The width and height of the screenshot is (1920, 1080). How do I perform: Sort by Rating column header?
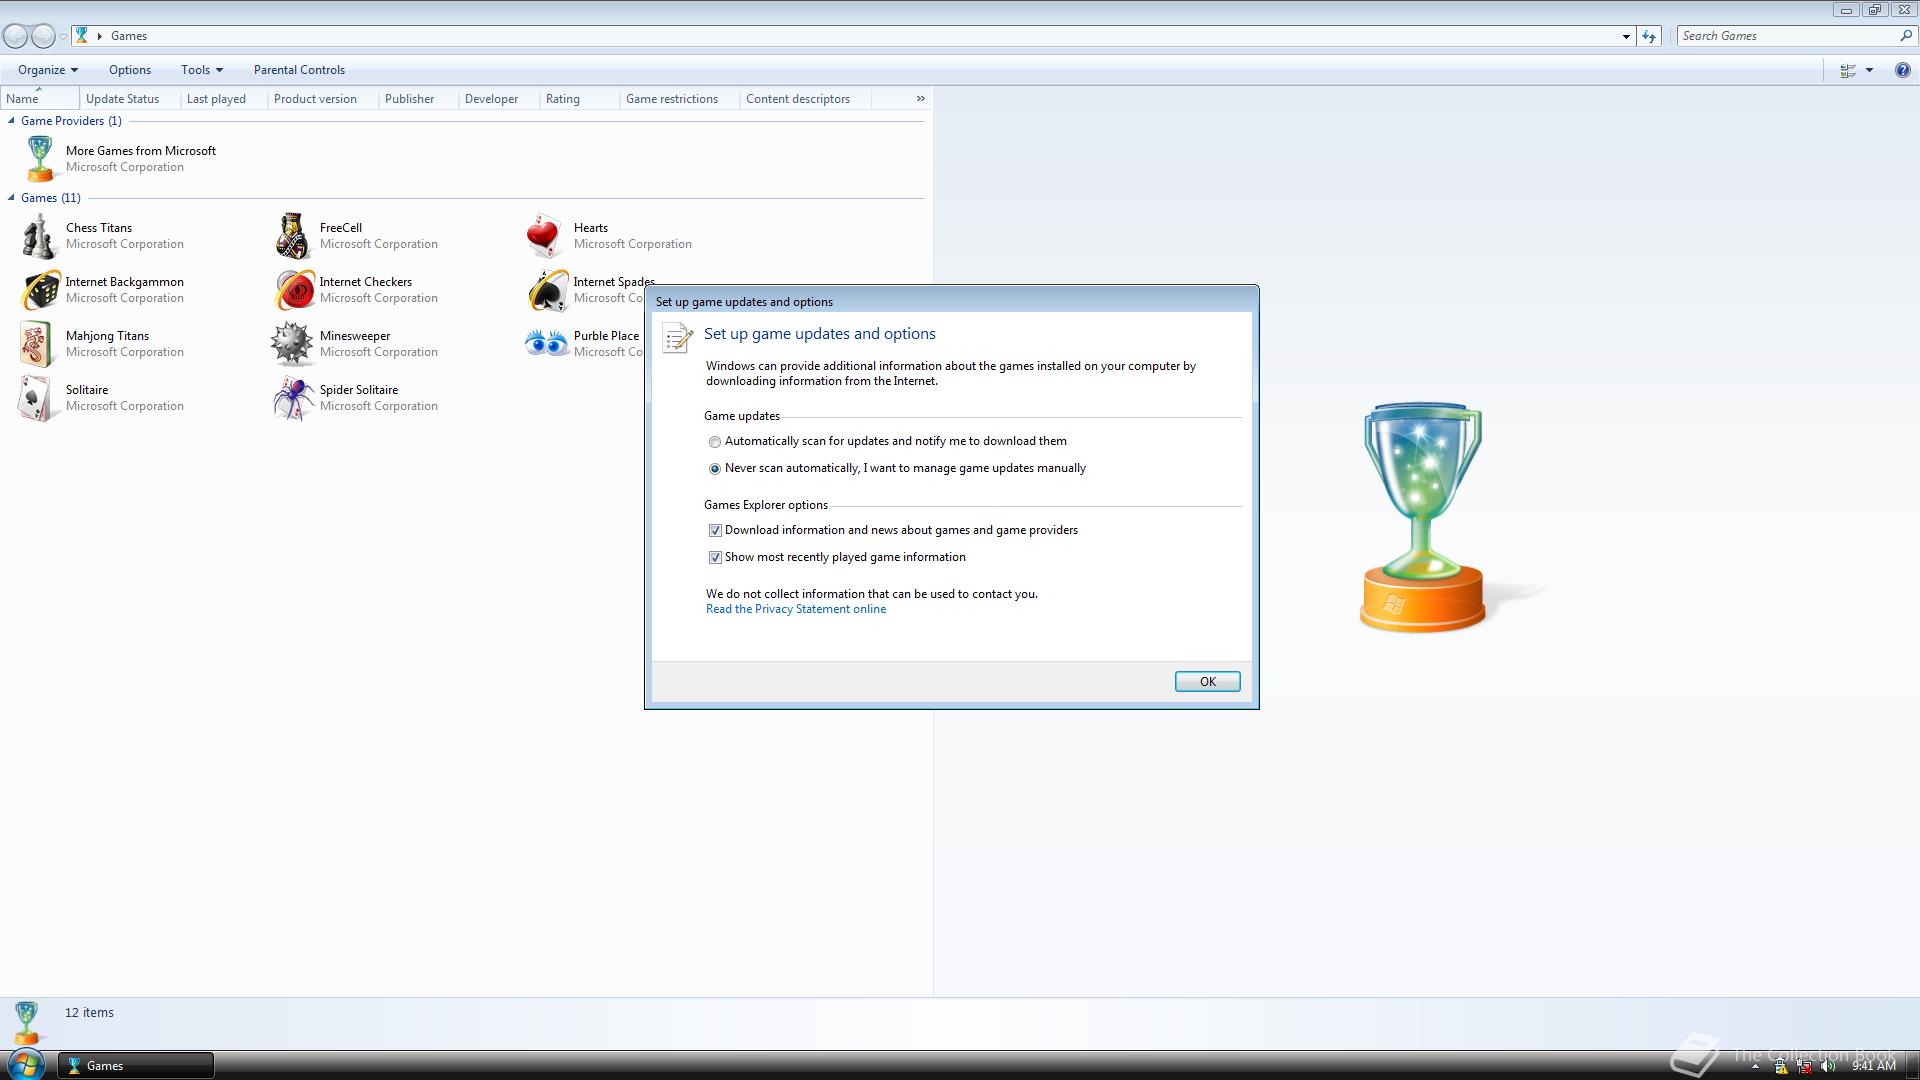579,99
